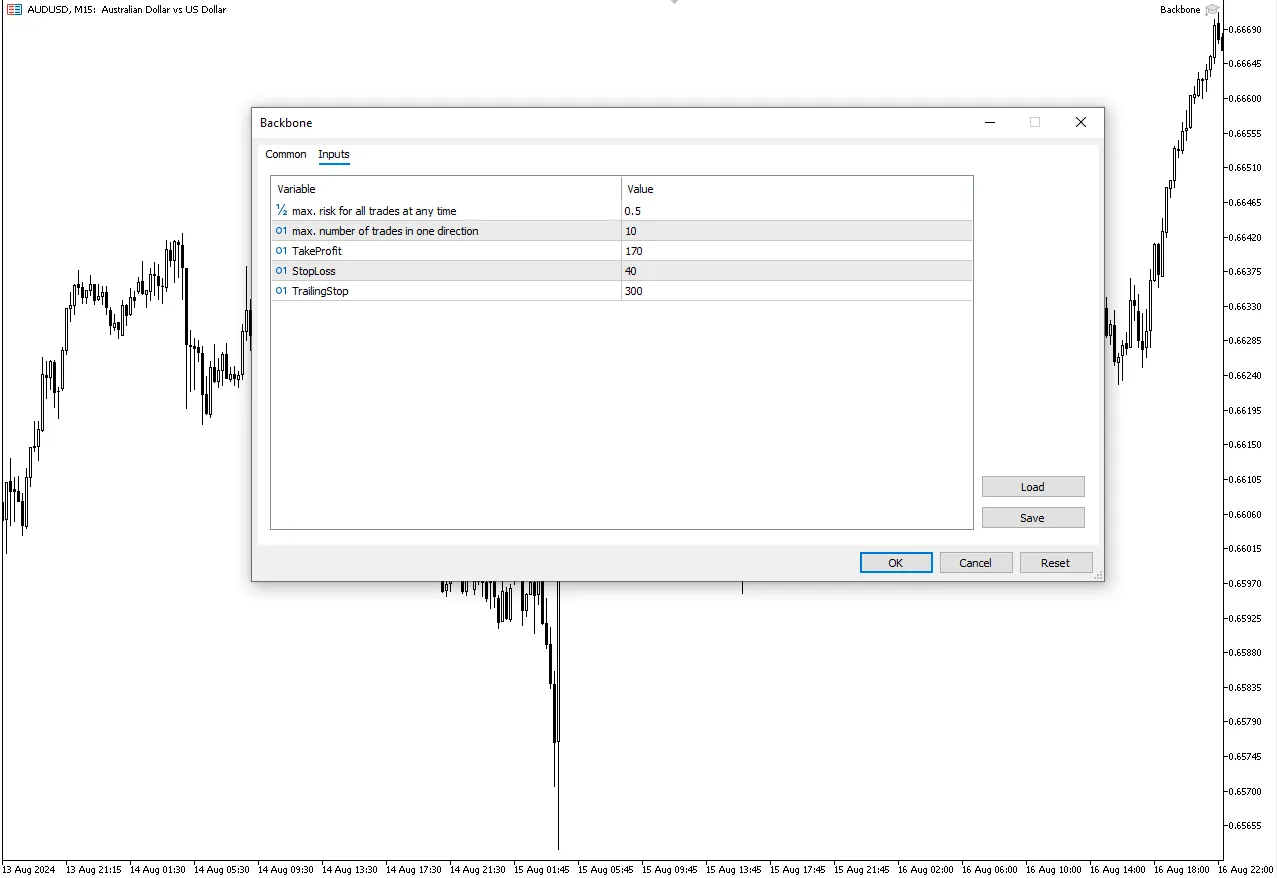This screenshot has width=1277, height=878.
Task: Click the integer icon beside StopLoss
Action: click(281, 271)
